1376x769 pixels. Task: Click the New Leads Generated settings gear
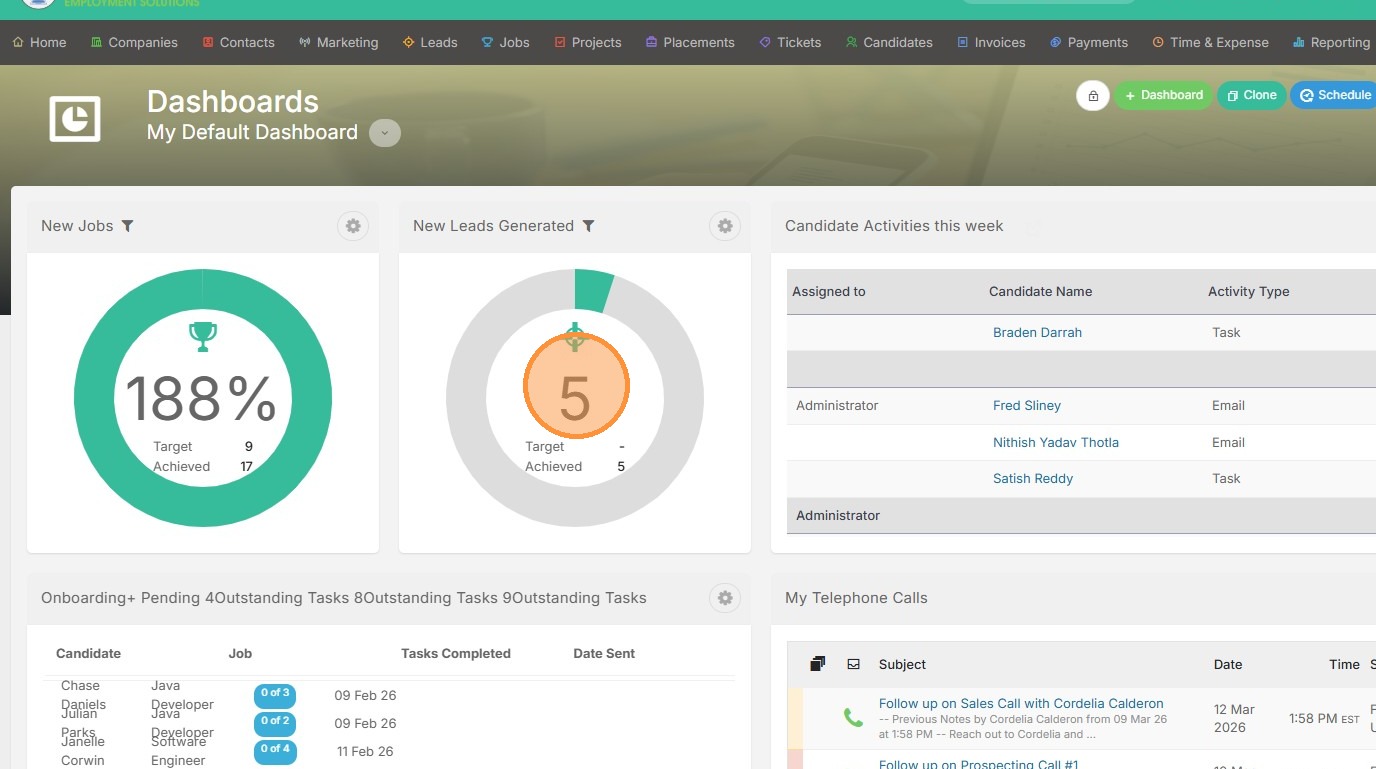click(725, 226)
